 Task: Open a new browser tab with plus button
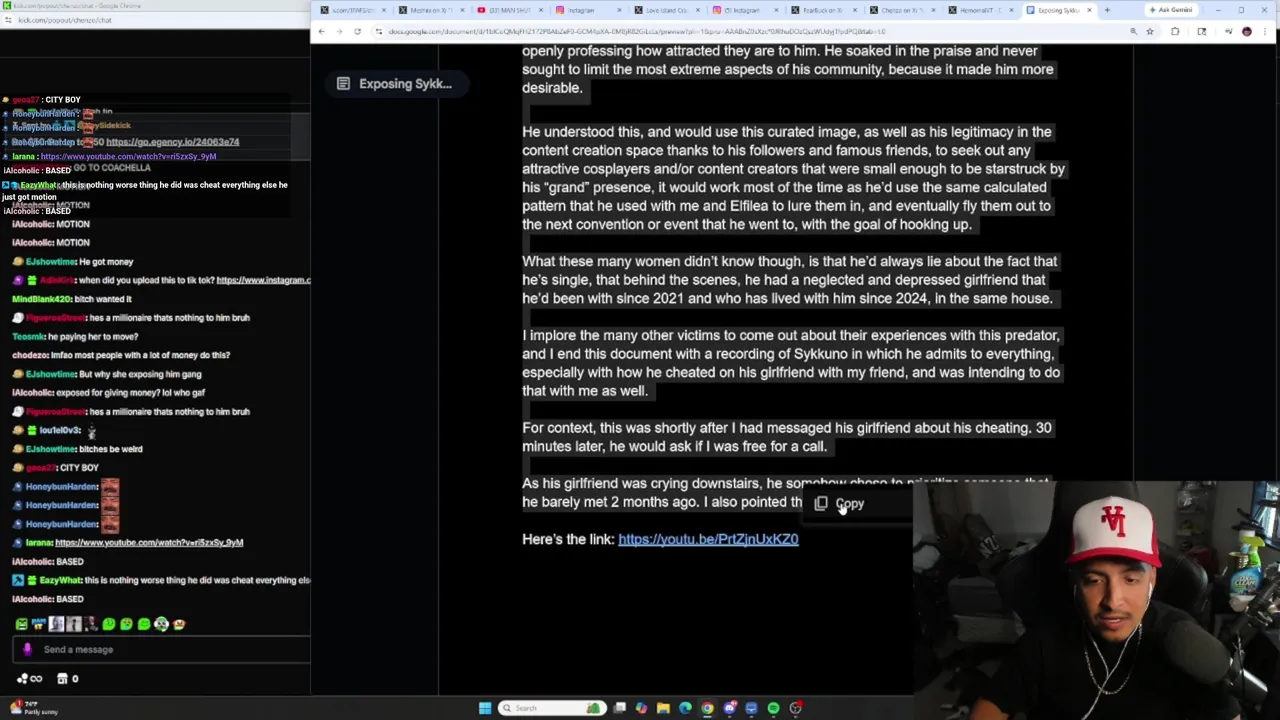coord(1107,11)
